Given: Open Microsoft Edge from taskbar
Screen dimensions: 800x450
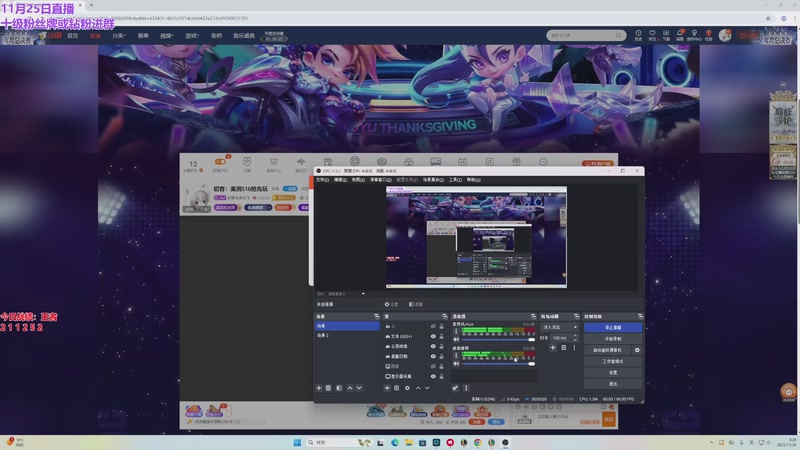Looking at the screenshot, I should click(395, 442).
